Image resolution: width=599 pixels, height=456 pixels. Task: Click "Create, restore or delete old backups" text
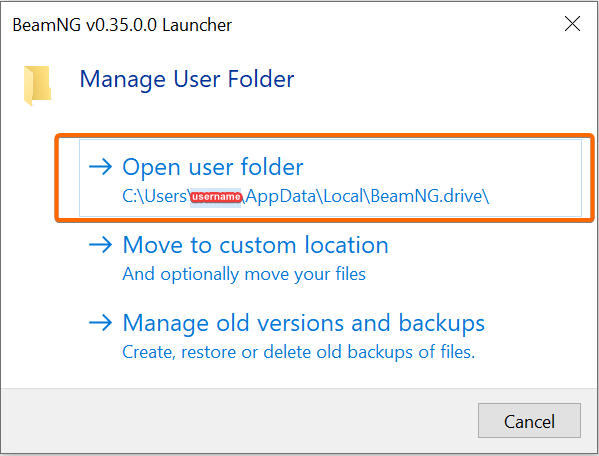(x=299, y=352)
